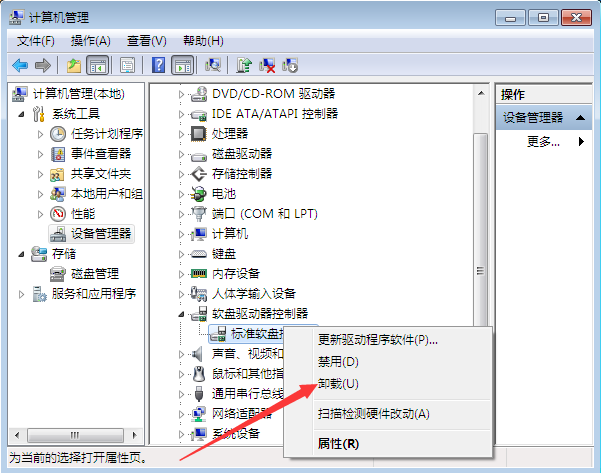
Task: Click the device list scroll up arrow
Action: (481, 93)
